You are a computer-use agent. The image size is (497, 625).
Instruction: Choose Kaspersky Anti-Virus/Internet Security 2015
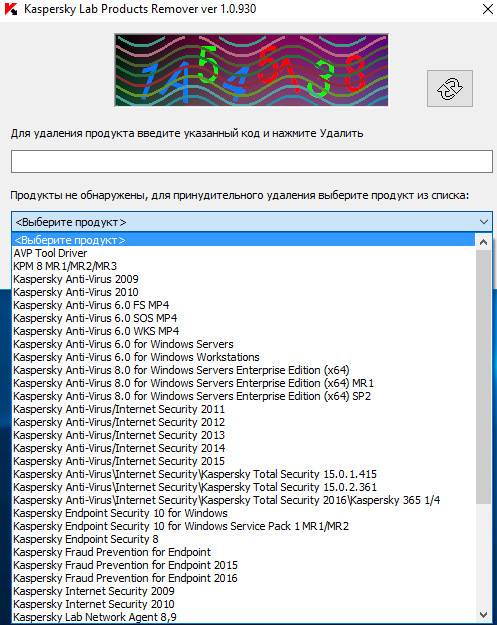[244, 461]
